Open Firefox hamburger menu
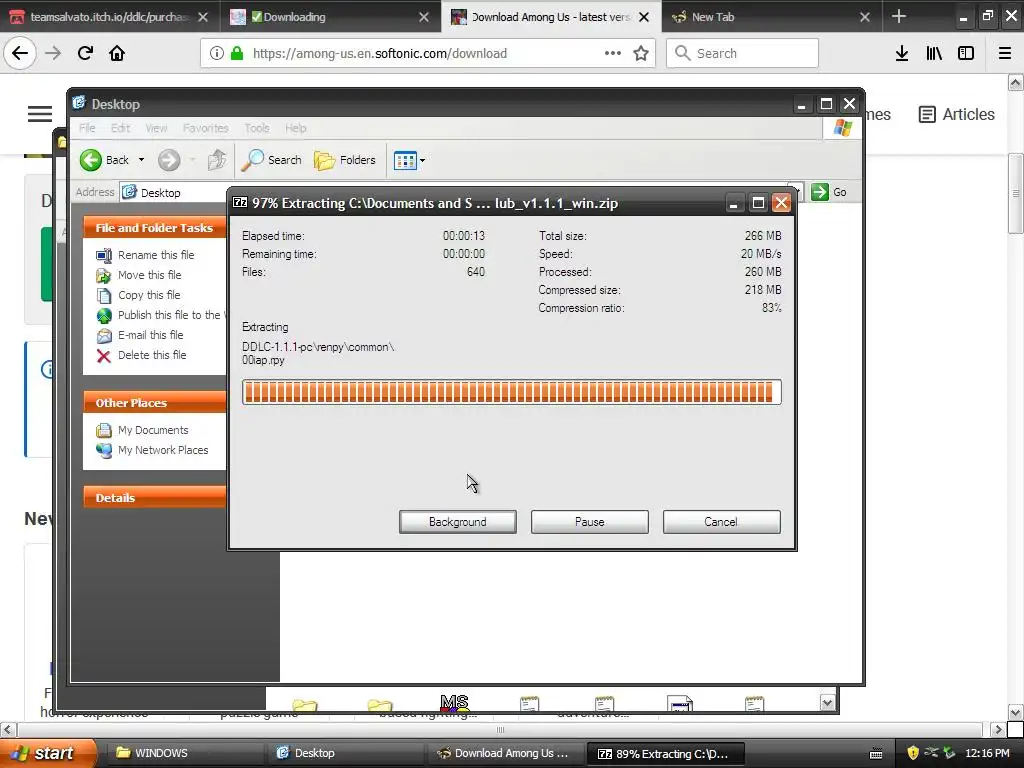Image resolution: width=1024 pixels, height=768 pixels. [x=1005, y=53]
